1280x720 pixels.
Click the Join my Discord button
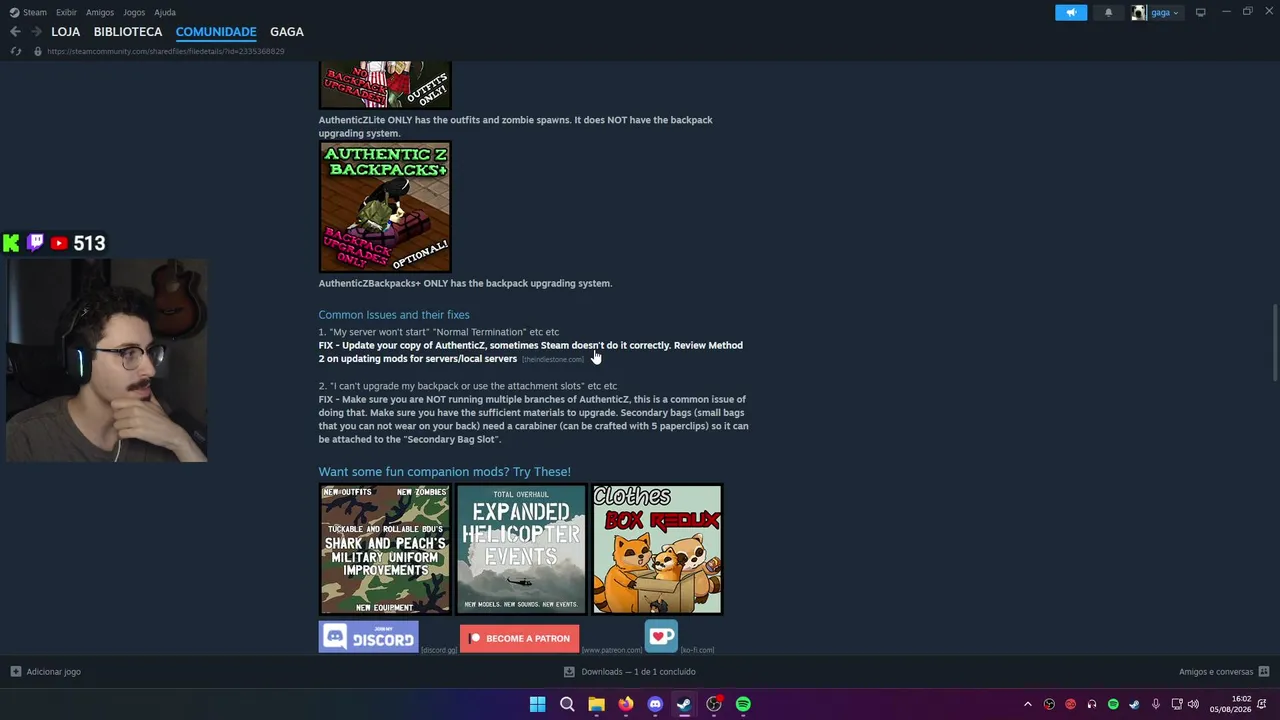coord(369,637)
